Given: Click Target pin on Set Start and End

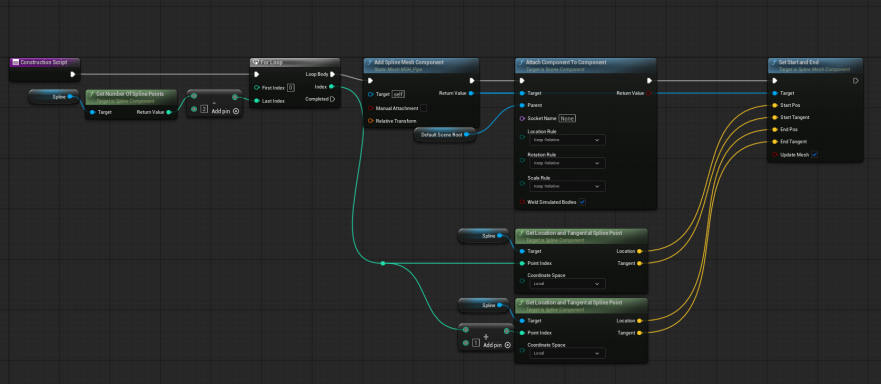Looking at the screenshot, I should [x=775, y=93].
